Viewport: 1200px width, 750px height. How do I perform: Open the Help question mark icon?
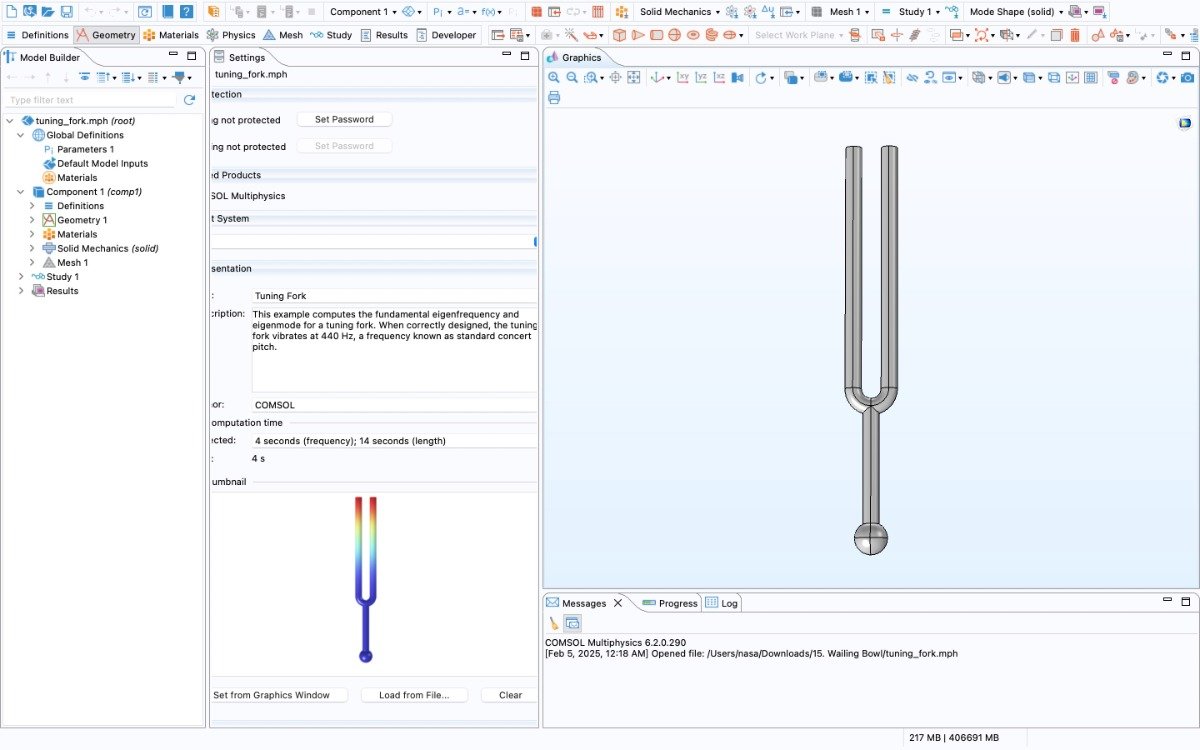coord(186,12)
